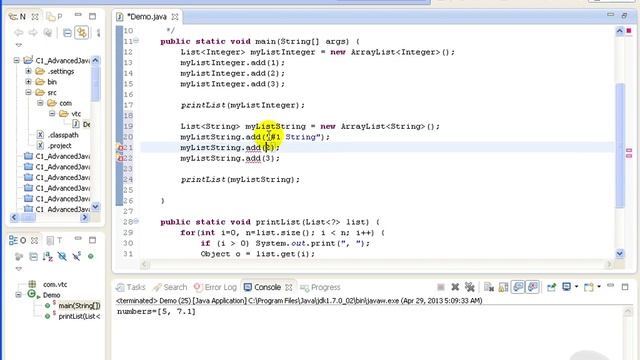Close the Demo.java editor tab
This screenshot has height=360, width=640.
pos(175,17)
